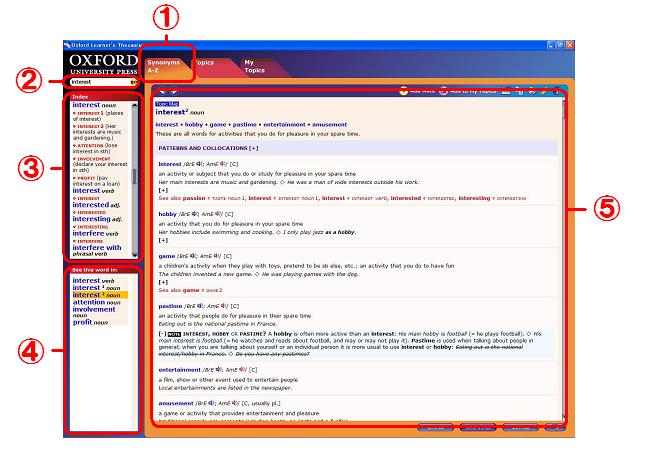This screenshot has height=460, width=650.
Task: Play BrE pronunciation of amusement
Action: [210, 403]
